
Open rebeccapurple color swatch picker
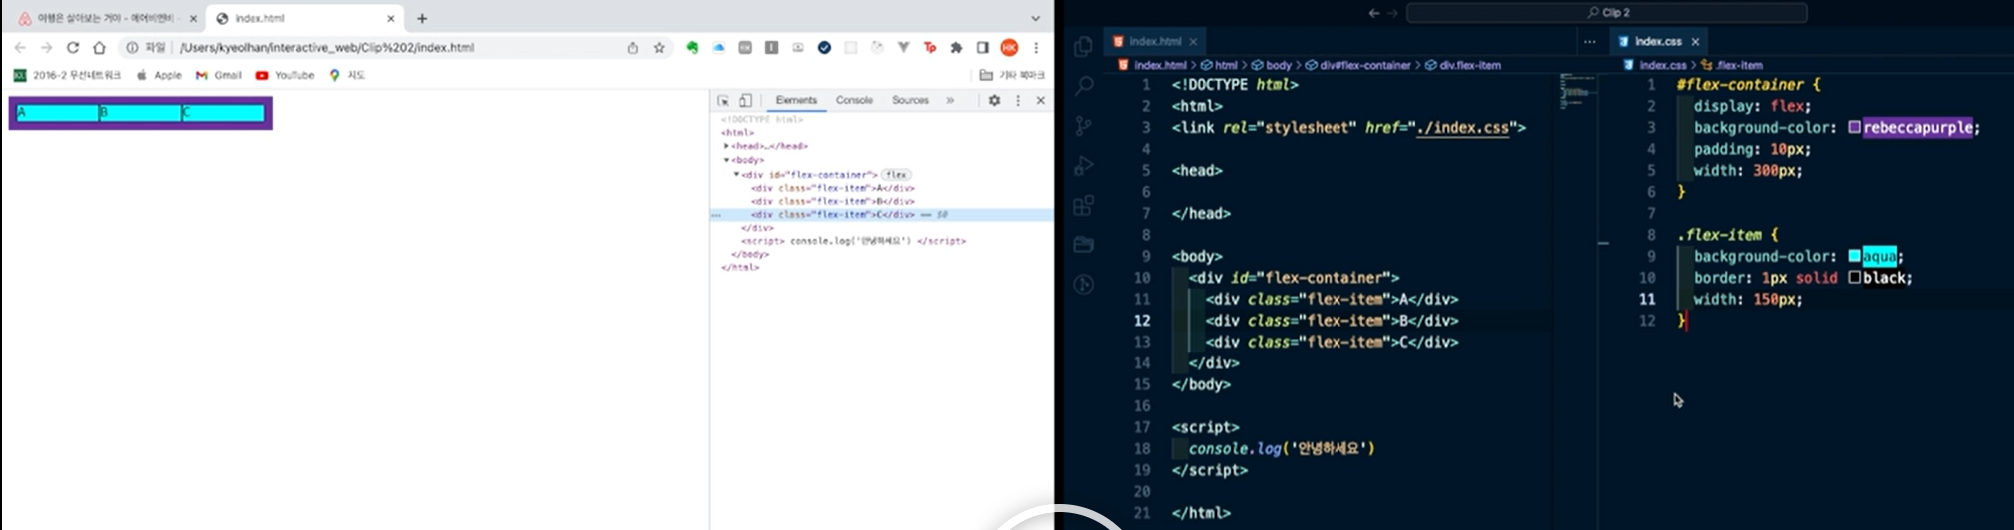1855,128
